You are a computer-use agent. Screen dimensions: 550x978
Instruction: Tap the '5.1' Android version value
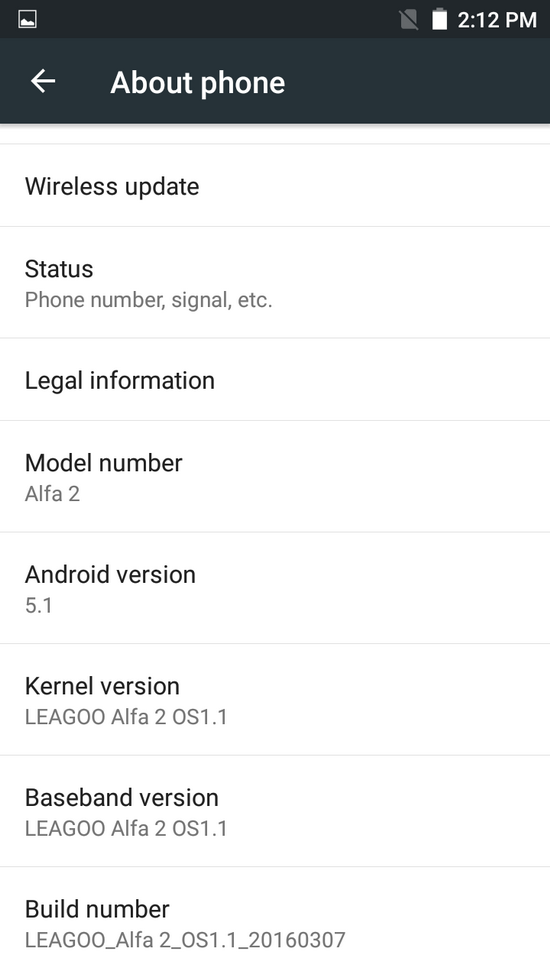tap(39, 606)
